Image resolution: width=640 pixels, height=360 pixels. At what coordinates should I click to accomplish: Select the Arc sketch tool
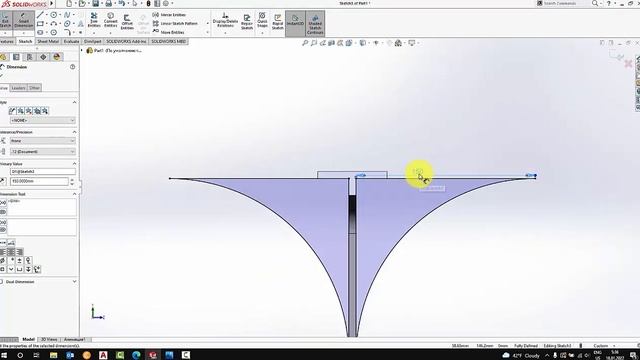click(53, 24)
